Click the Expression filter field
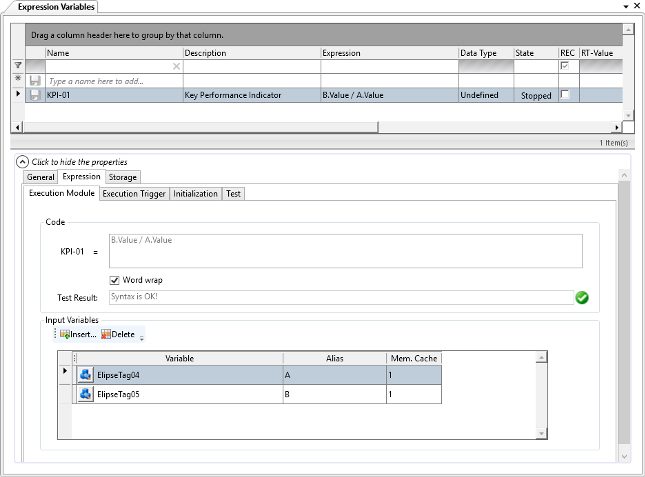645x477 pixels. [x=390, y=66]
